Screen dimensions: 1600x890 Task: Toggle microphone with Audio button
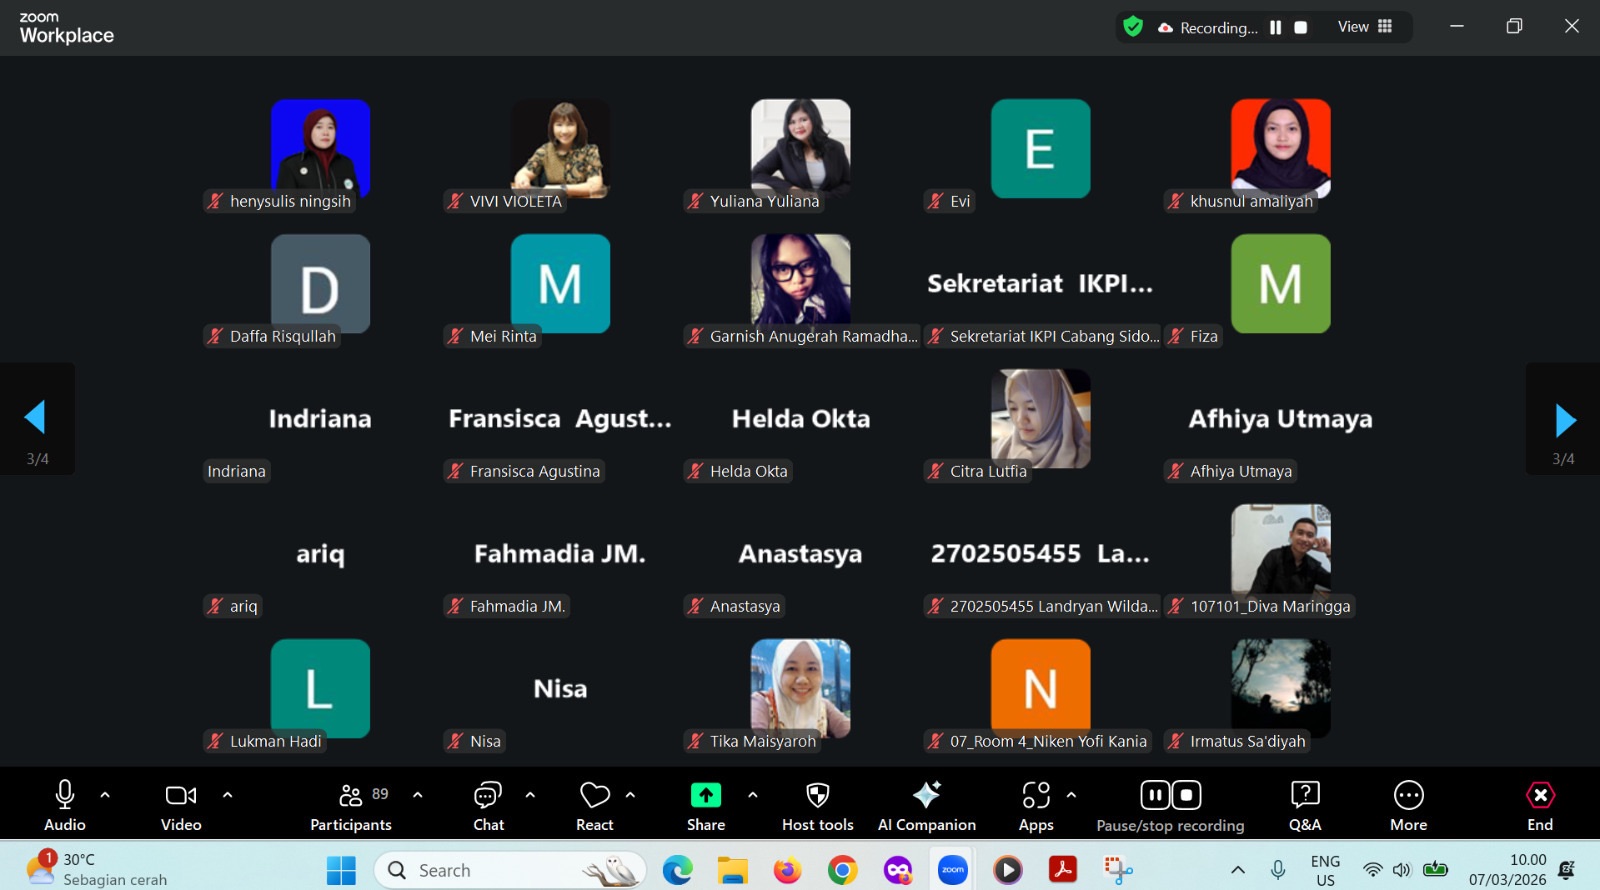click(x=65, y=804)
